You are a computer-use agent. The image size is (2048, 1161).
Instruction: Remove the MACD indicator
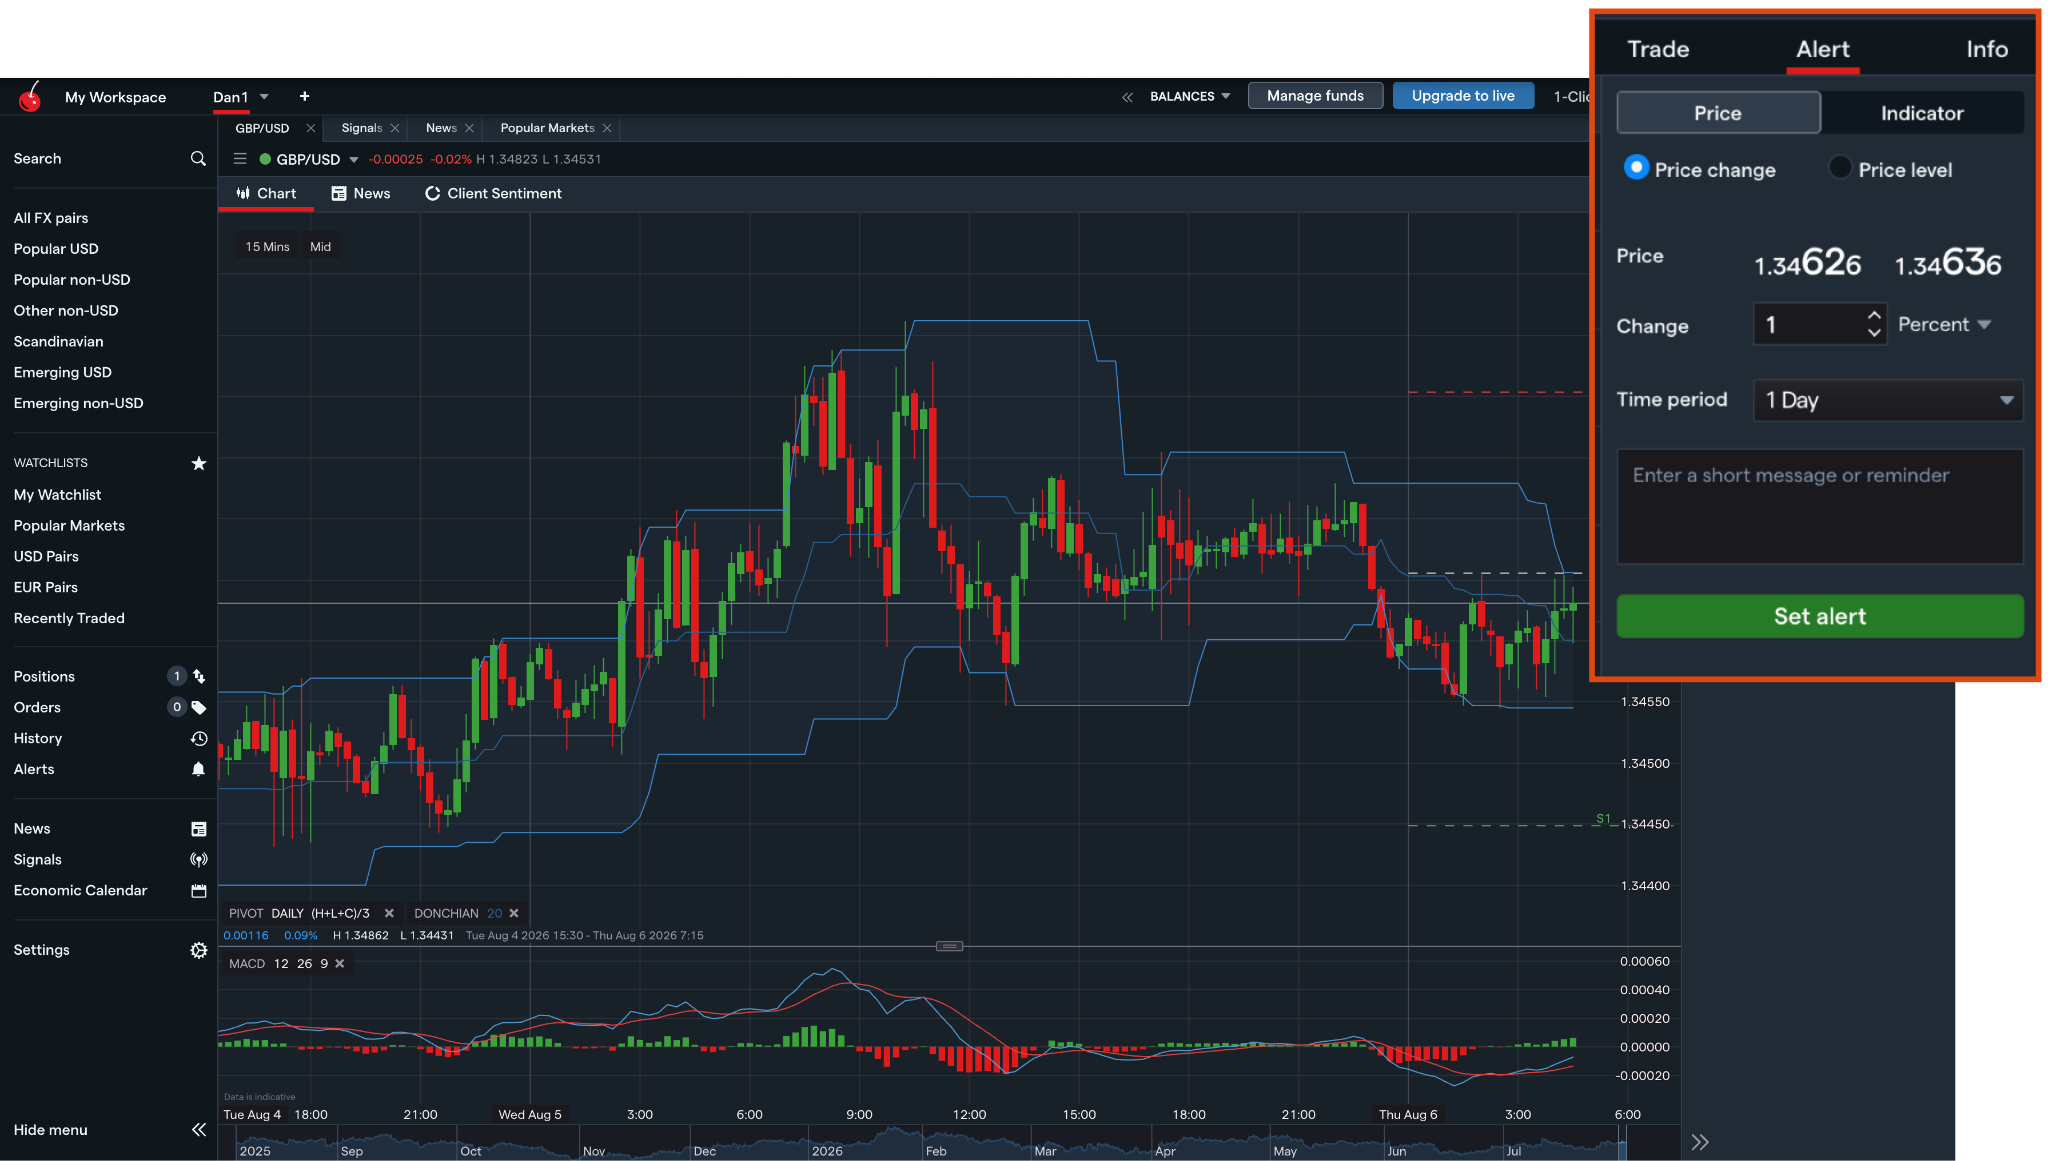(x=340, y=964)
